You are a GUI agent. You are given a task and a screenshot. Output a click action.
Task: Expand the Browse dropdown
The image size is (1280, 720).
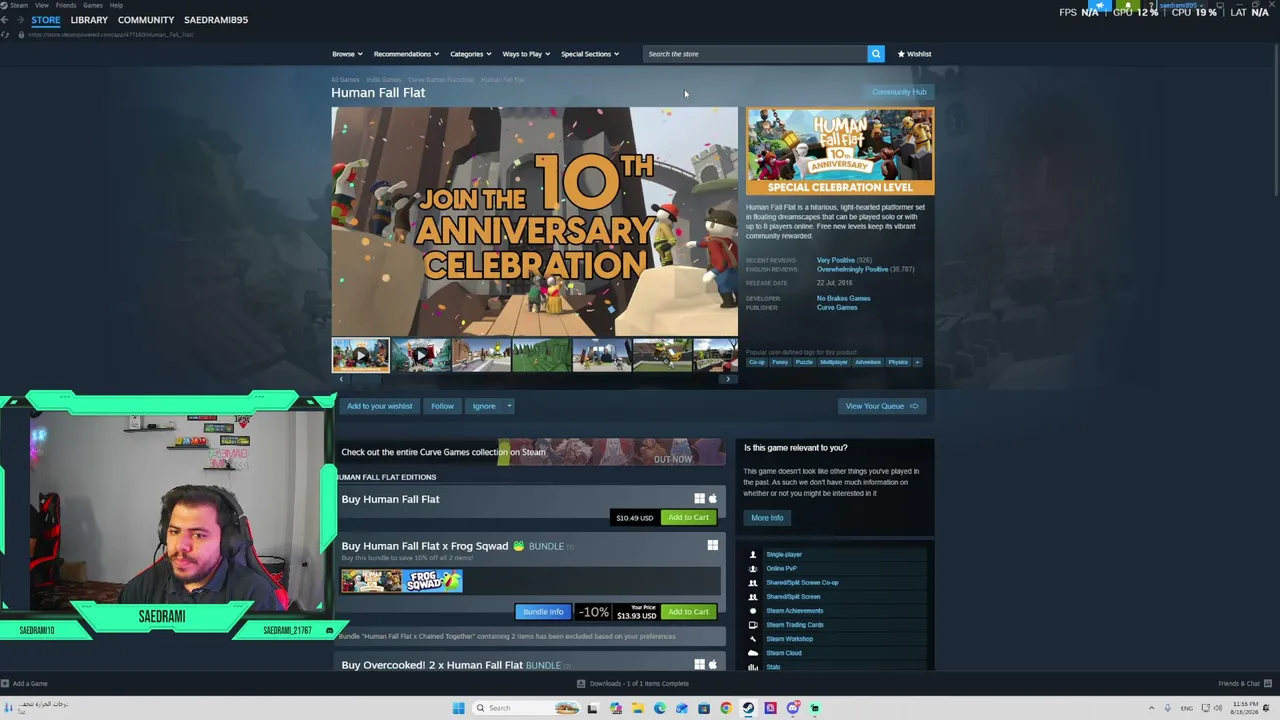click(346, 54)
